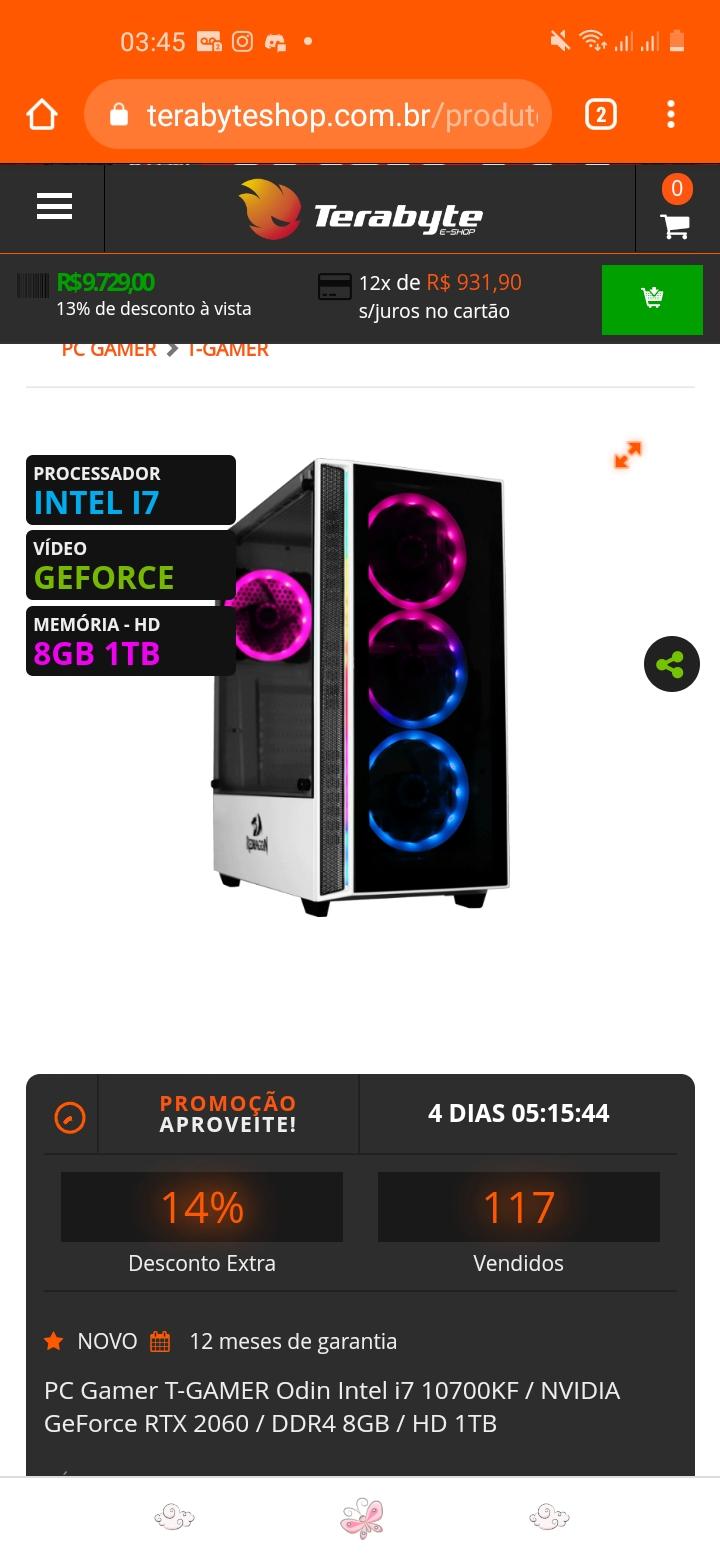Tap the gaming PC product image

[x=361, y=686]
